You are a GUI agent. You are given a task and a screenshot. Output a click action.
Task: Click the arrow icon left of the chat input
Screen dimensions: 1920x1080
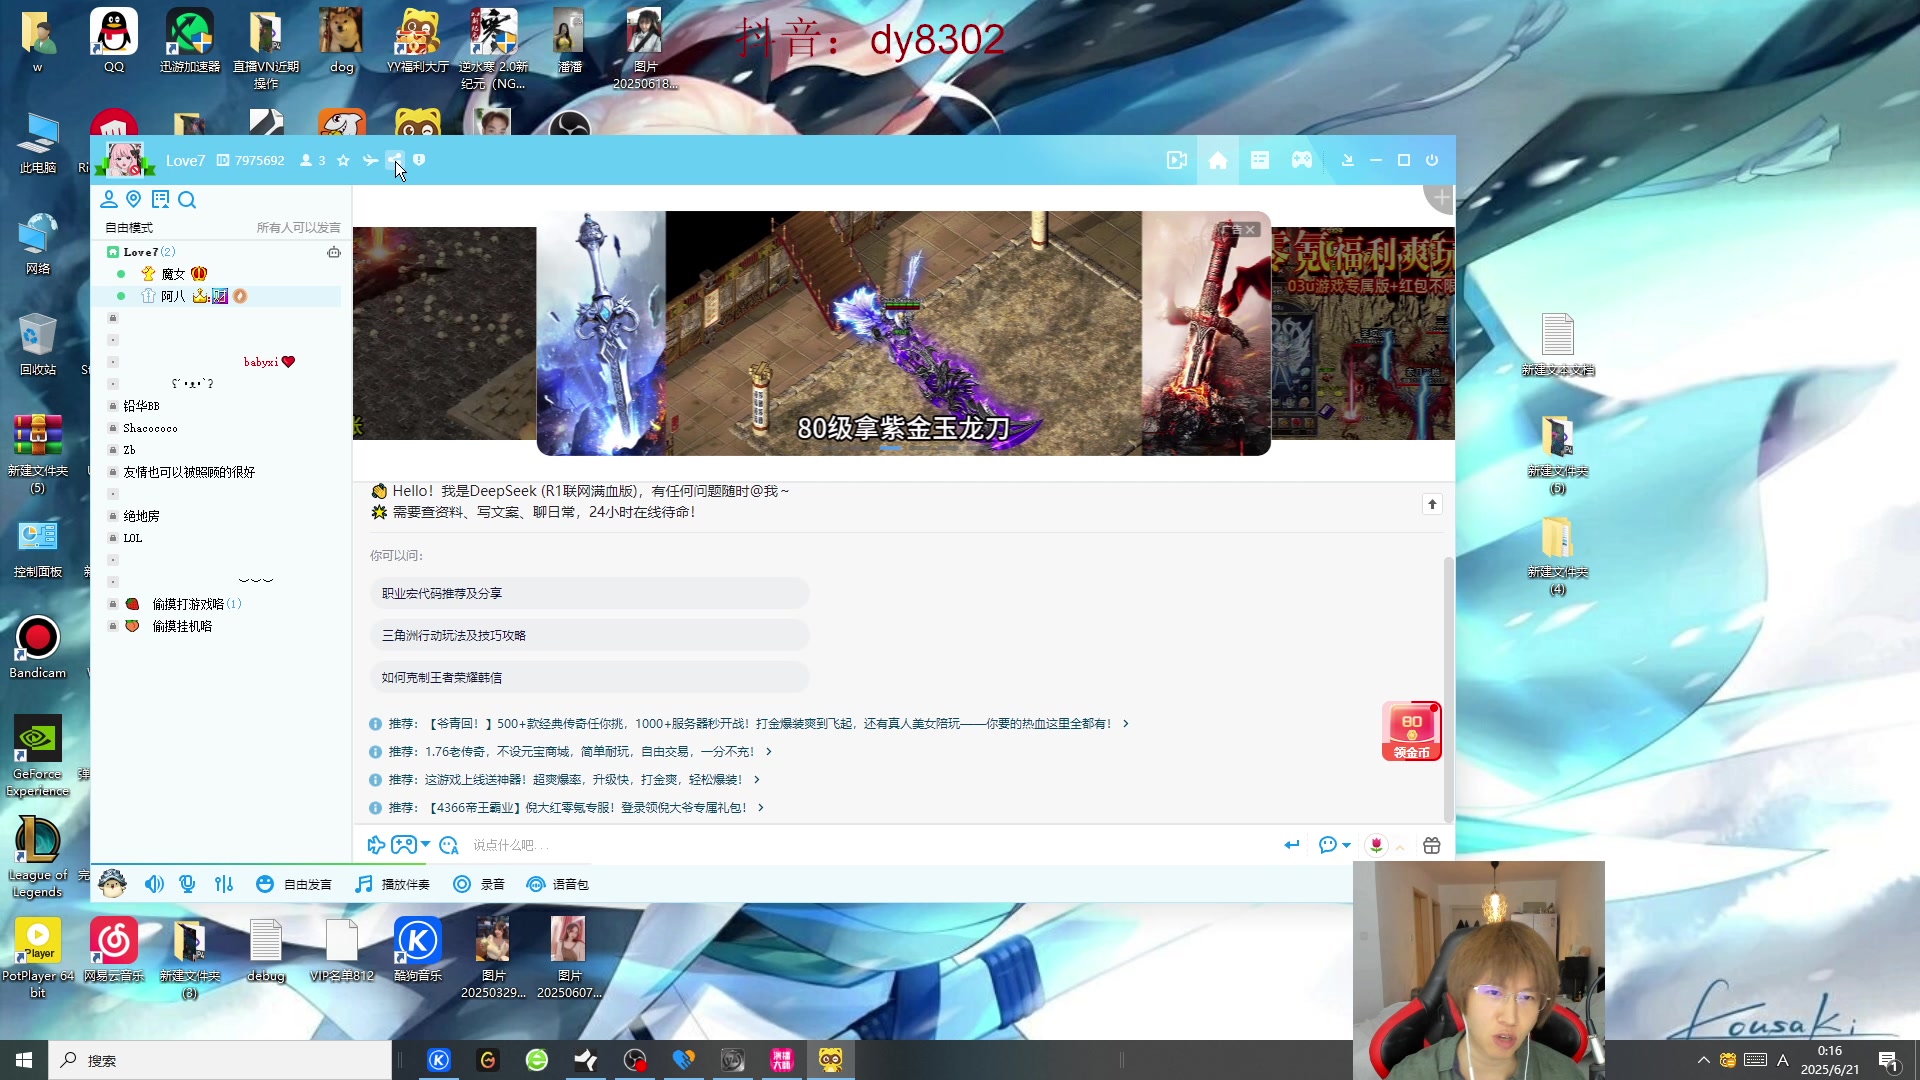pyautogui.click(x=376, y=845)
